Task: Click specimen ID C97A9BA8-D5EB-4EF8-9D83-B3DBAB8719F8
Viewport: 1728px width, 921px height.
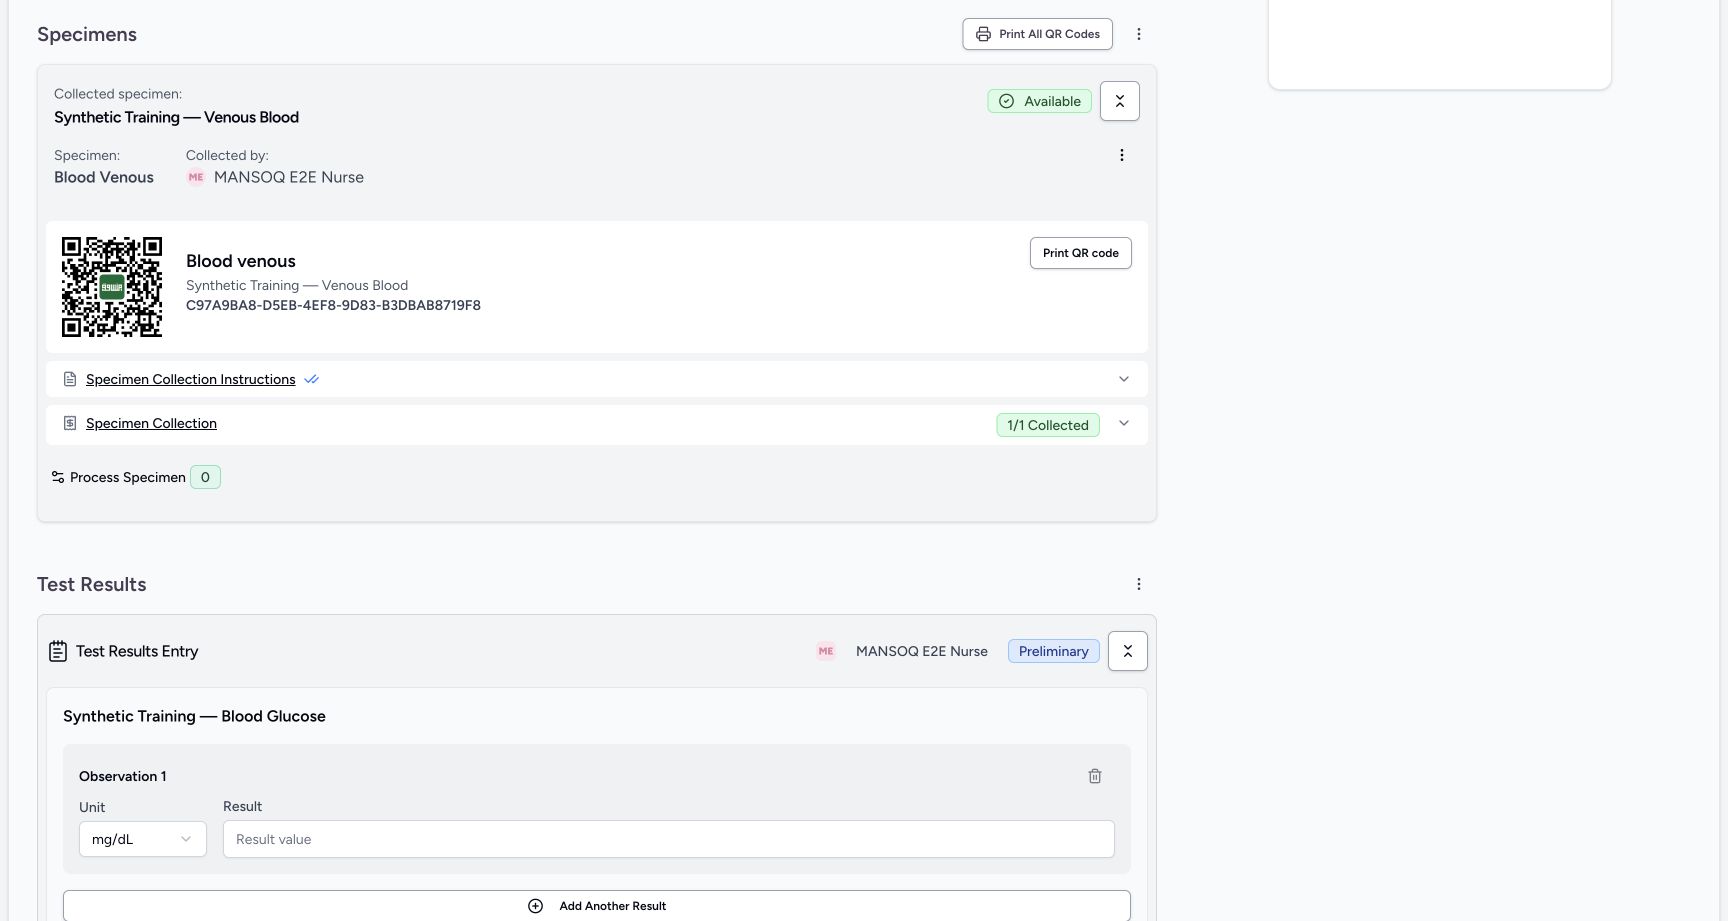Action: pos(333,305)
